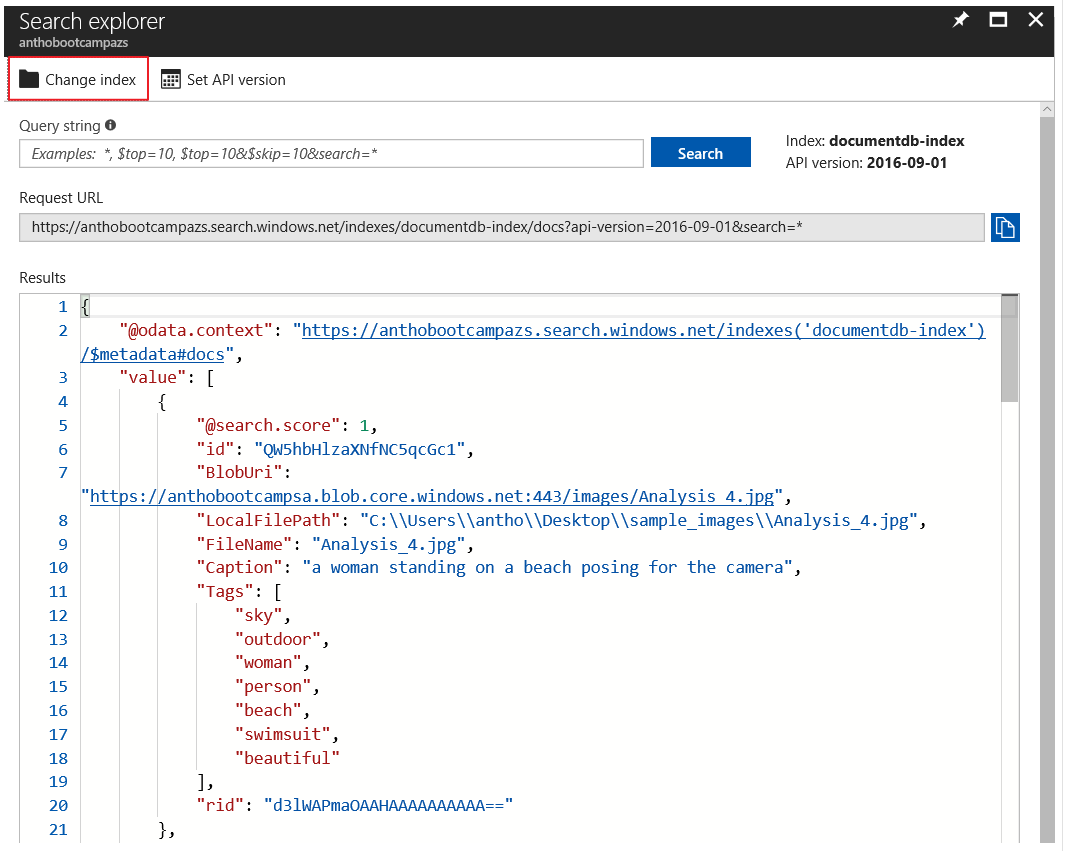Select the folder icon next to Change index
The height and width of the screenshot is (851, 1069).
point(30,79)
